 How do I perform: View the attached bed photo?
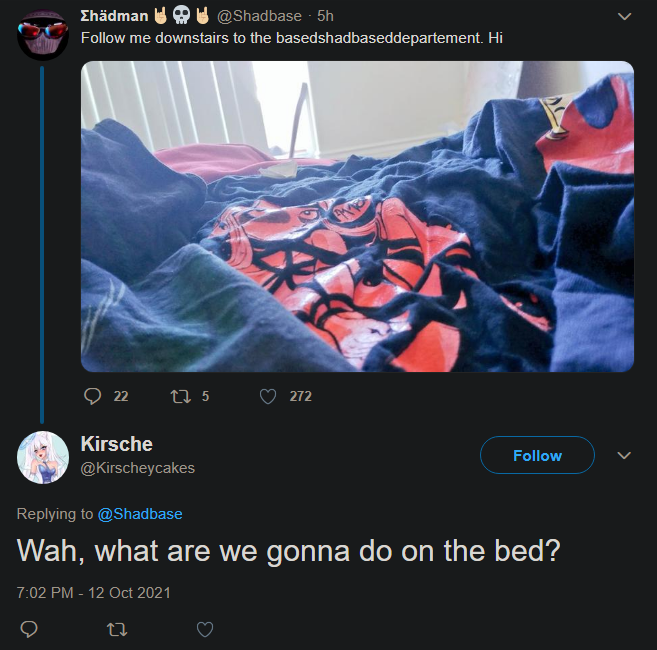pyautogui.click(x=357, y=217)
